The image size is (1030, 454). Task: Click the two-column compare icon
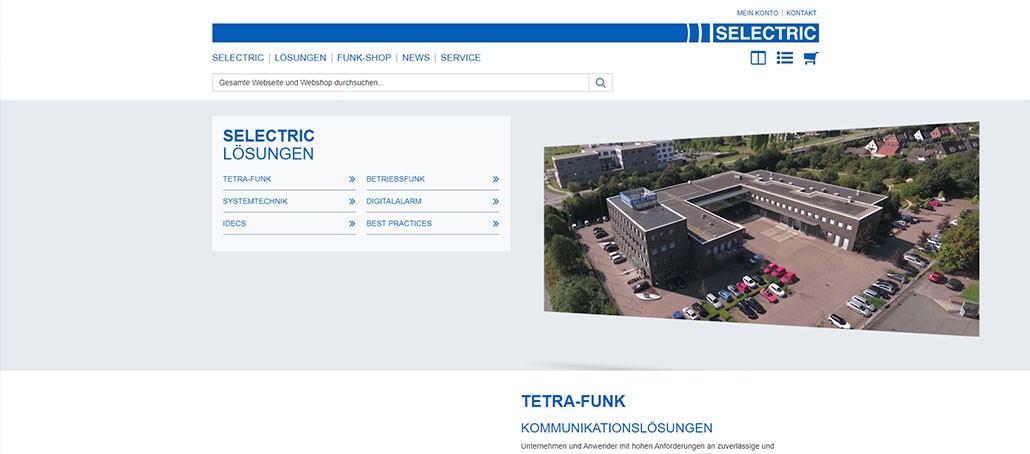coord(758,58)
